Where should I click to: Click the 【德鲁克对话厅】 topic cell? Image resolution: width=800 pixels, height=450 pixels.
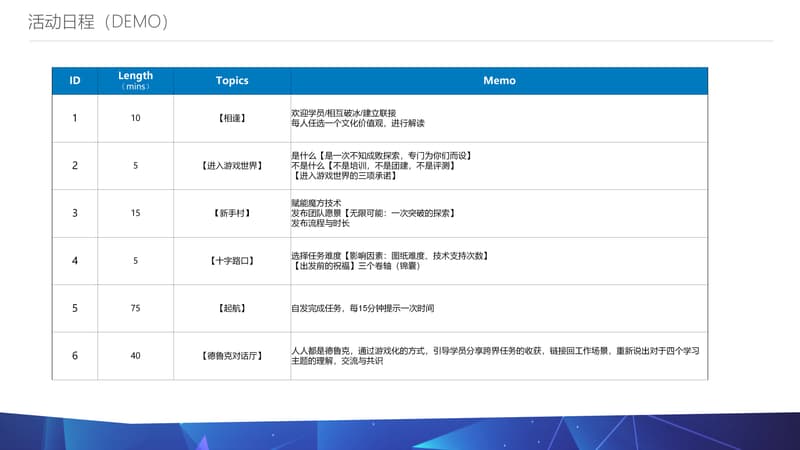(x=231, y=356)
